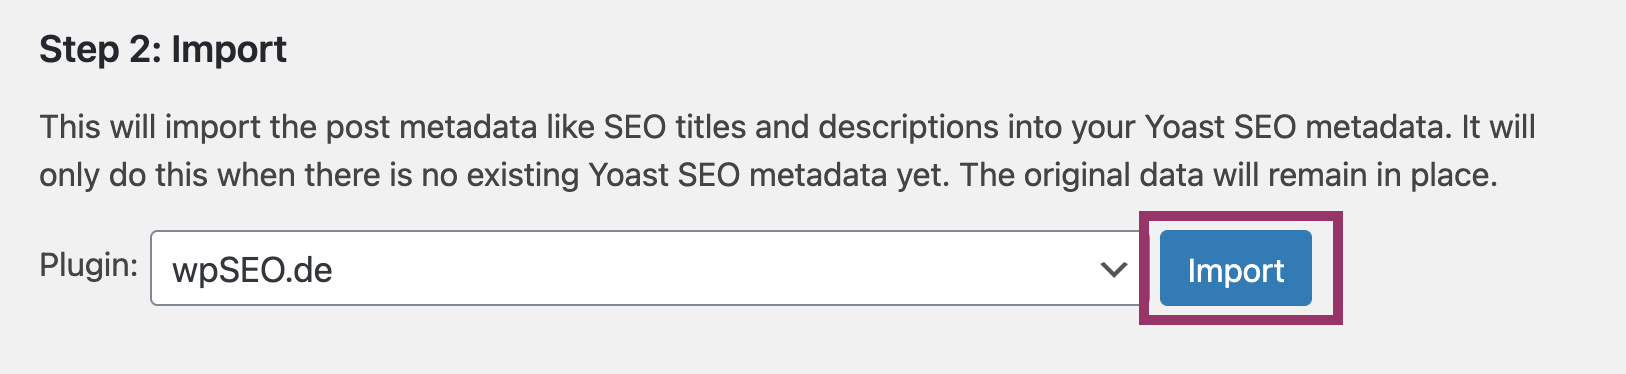Click the sentence "The original data will remain in place"
This screenshot has width=1626, height=374.
pyautogui.click(x=1229, y=175)
